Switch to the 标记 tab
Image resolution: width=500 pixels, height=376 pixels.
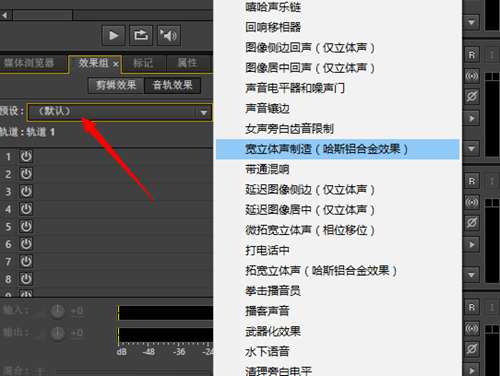143,63
